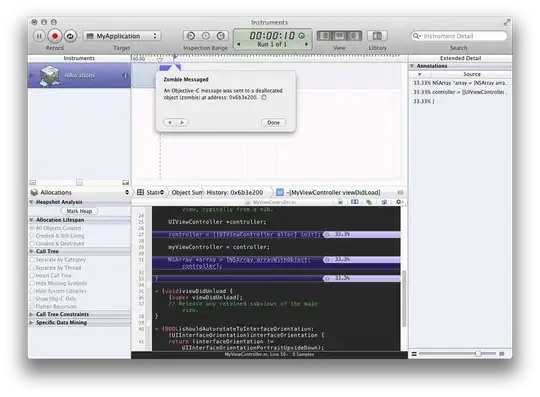This screenshot has height=397, width=540.
Task: Toggle the bottom detail pane in View
Action: (x=339, y=35)
